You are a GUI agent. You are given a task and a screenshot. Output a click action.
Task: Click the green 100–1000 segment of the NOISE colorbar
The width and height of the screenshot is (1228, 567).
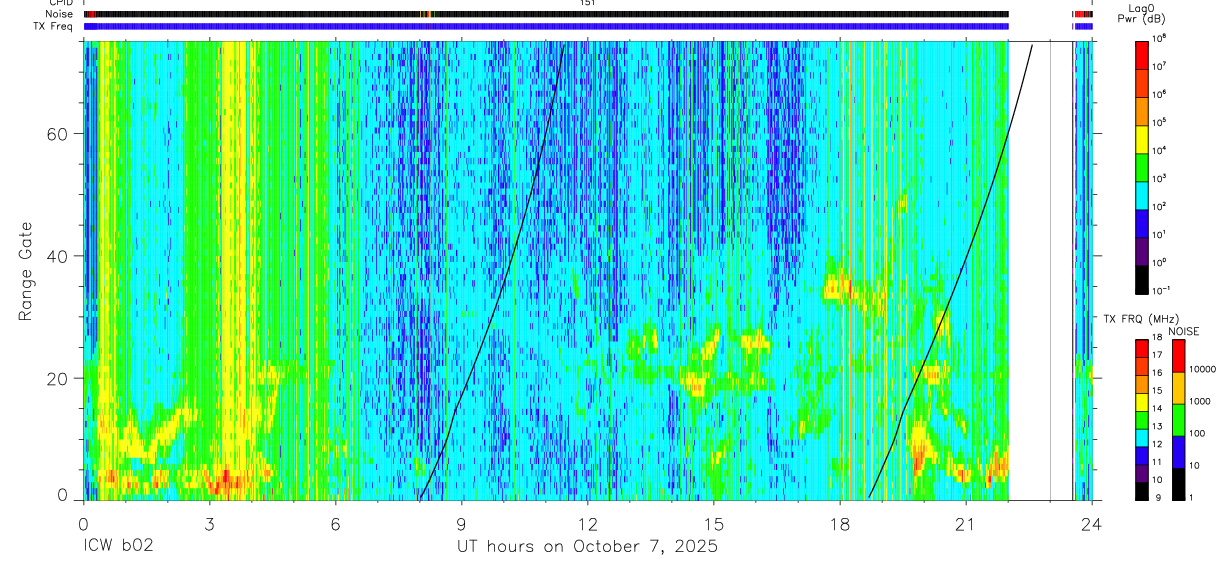pos(1178,420)
